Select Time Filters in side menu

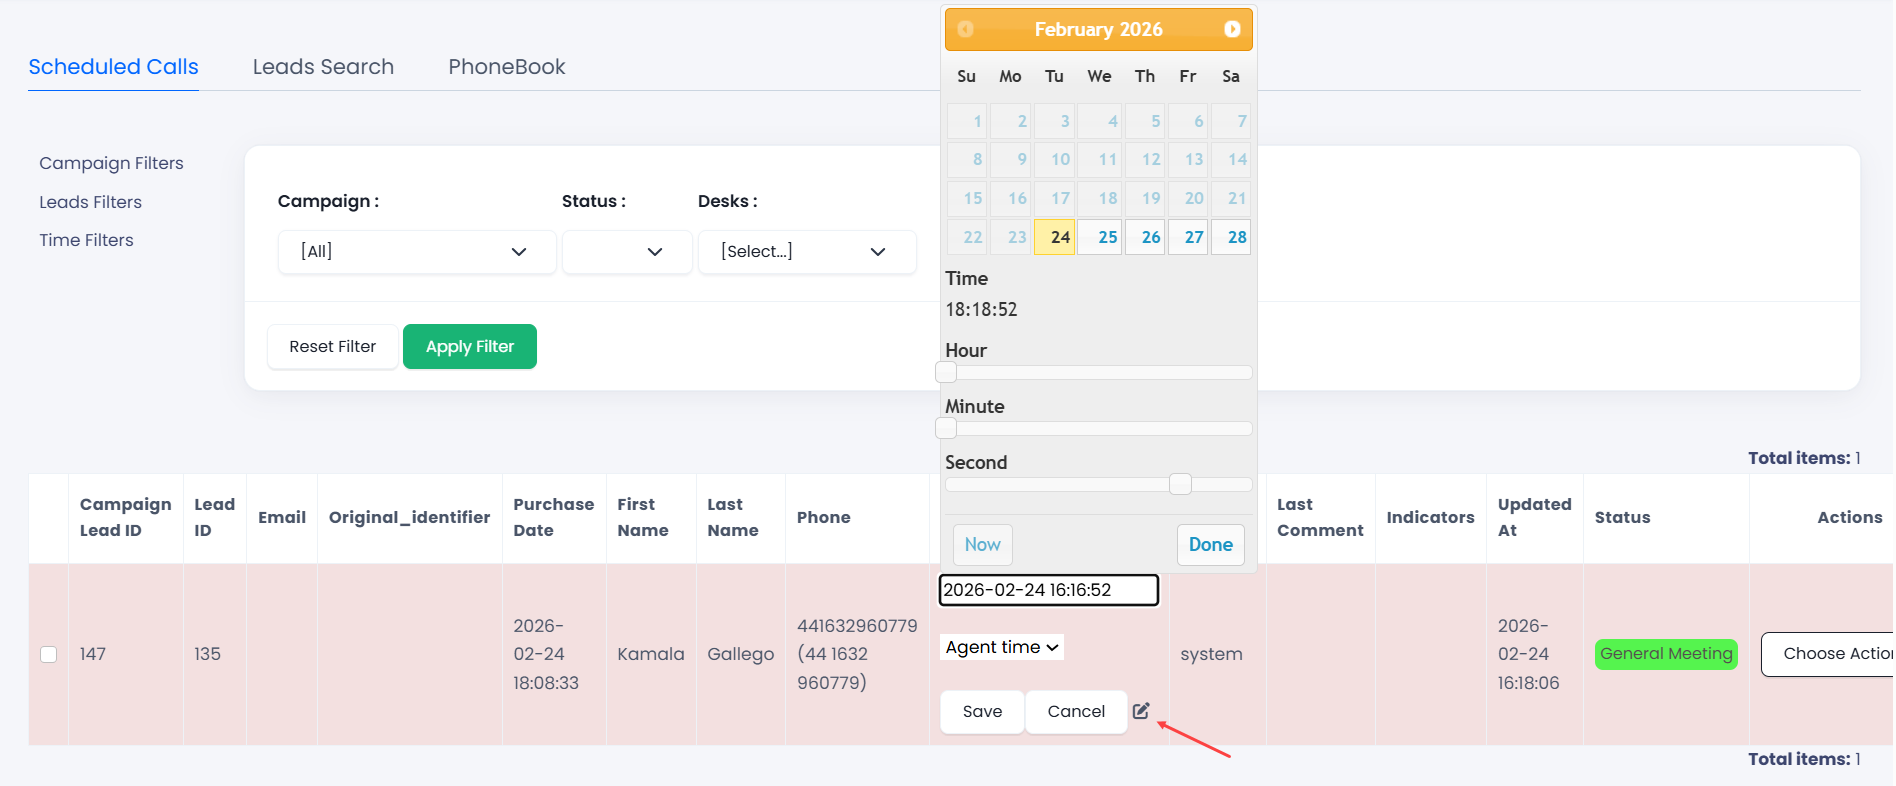coord(86,240)
